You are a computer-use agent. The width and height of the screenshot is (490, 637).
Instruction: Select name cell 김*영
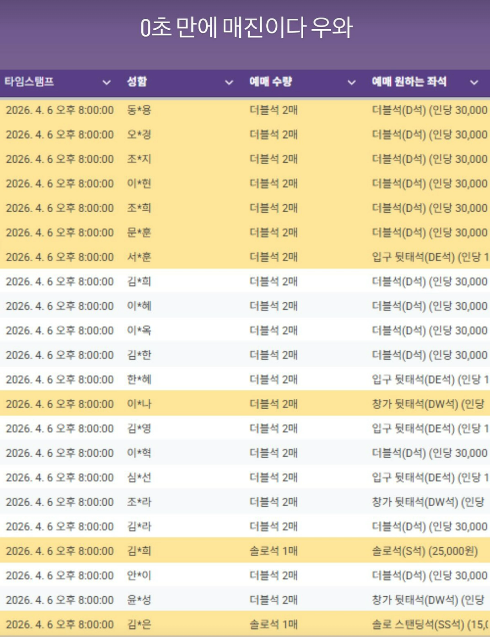(x=139, y=428)
